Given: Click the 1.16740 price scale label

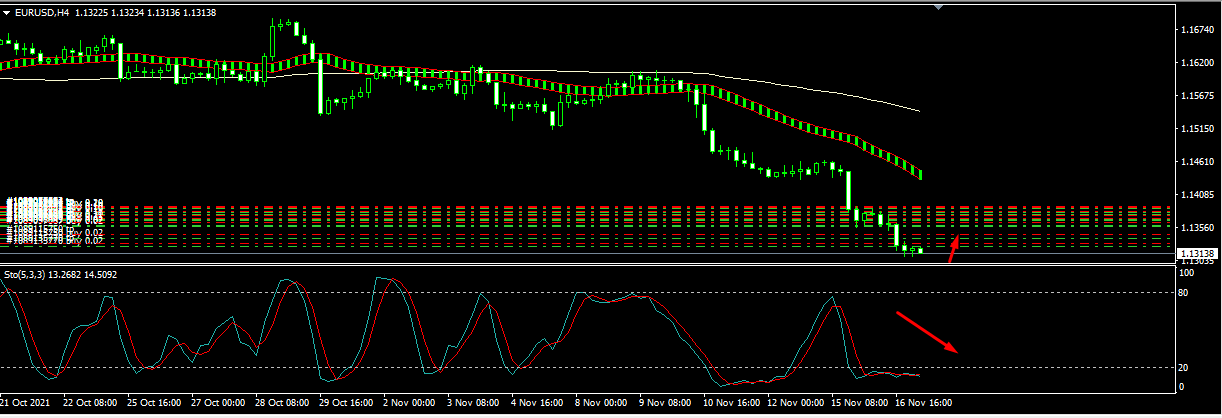Looking at the screenshot, I should [x=1197, y=31].
